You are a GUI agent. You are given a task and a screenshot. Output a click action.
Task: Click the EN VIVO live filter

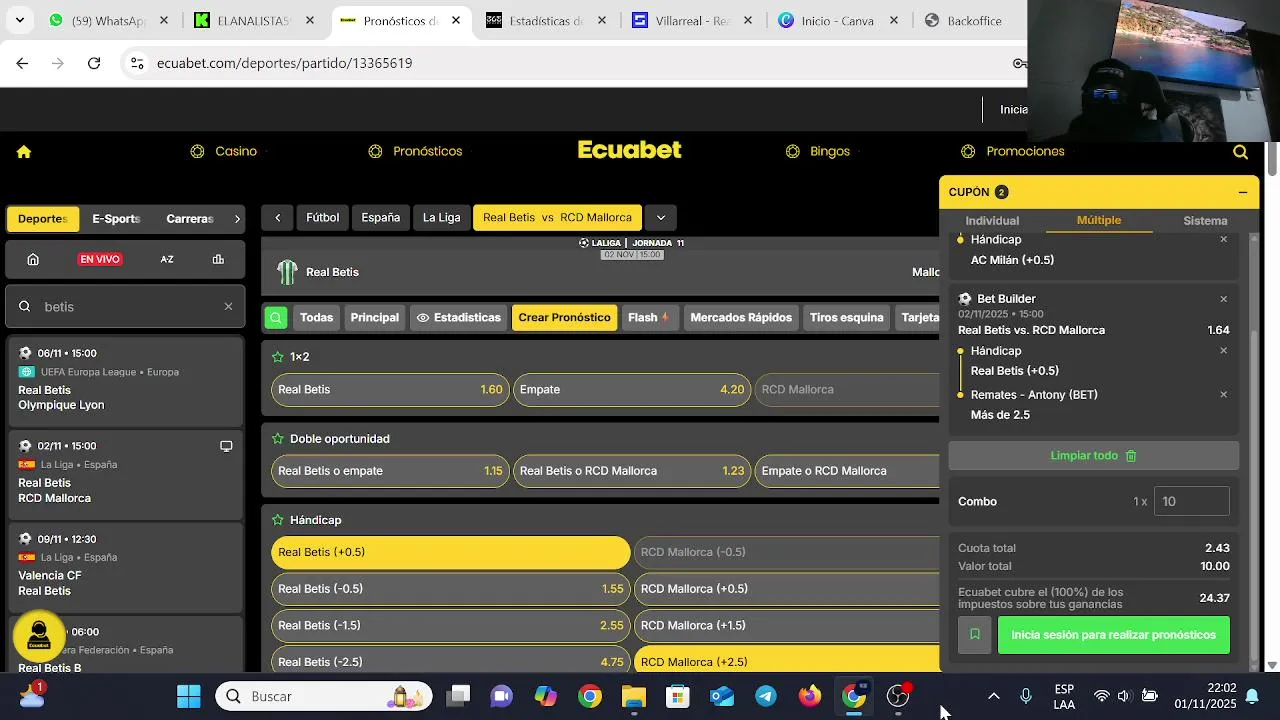point(100,259)
